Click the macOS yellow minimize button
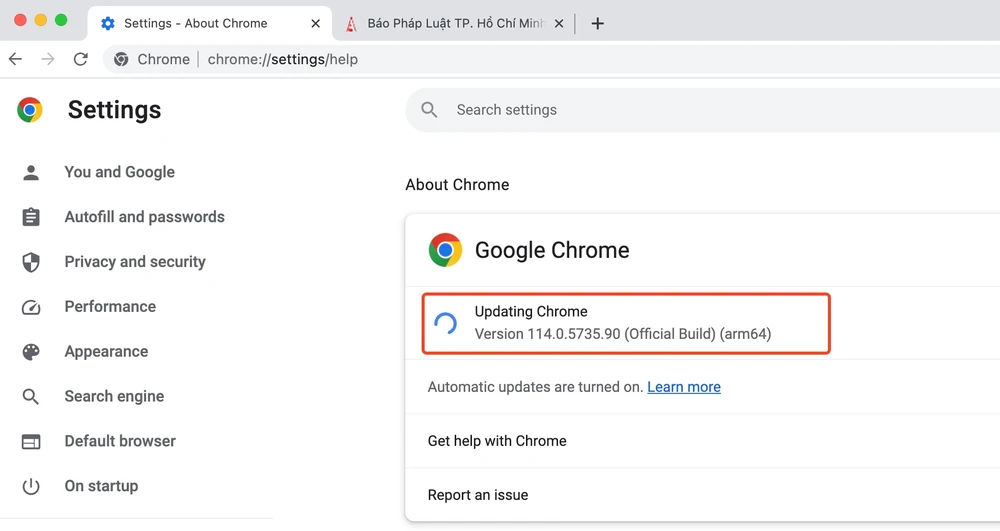 (x=41, y=20)
